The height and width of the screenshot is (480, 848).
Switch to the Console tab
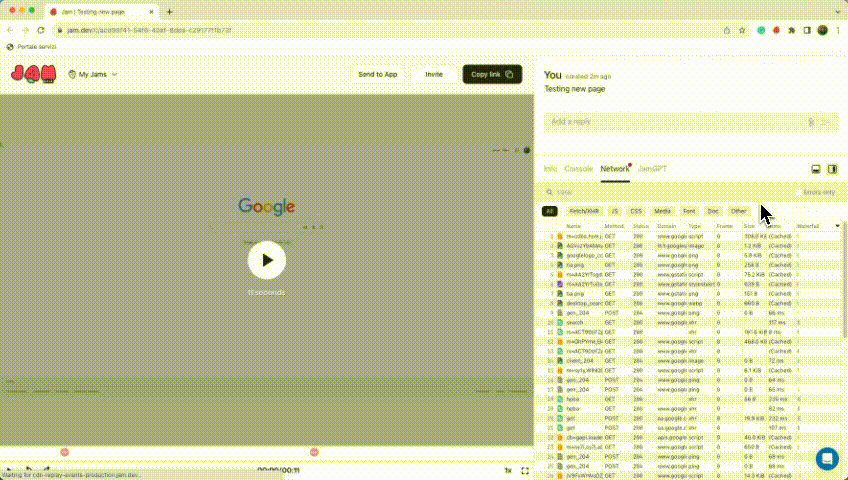(x=578, y=169)
